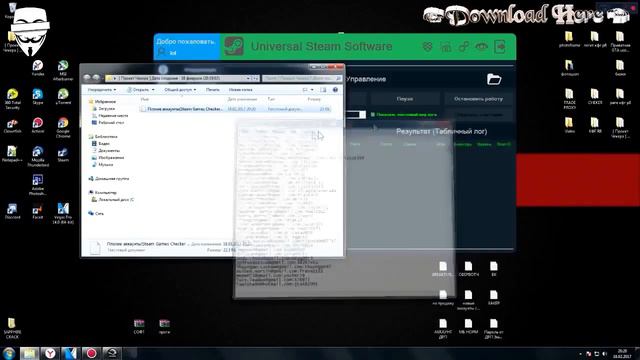Click the Пауза button in Universal Steam Software
Viewport: 640px width, 360px height.
click(405, 99)
